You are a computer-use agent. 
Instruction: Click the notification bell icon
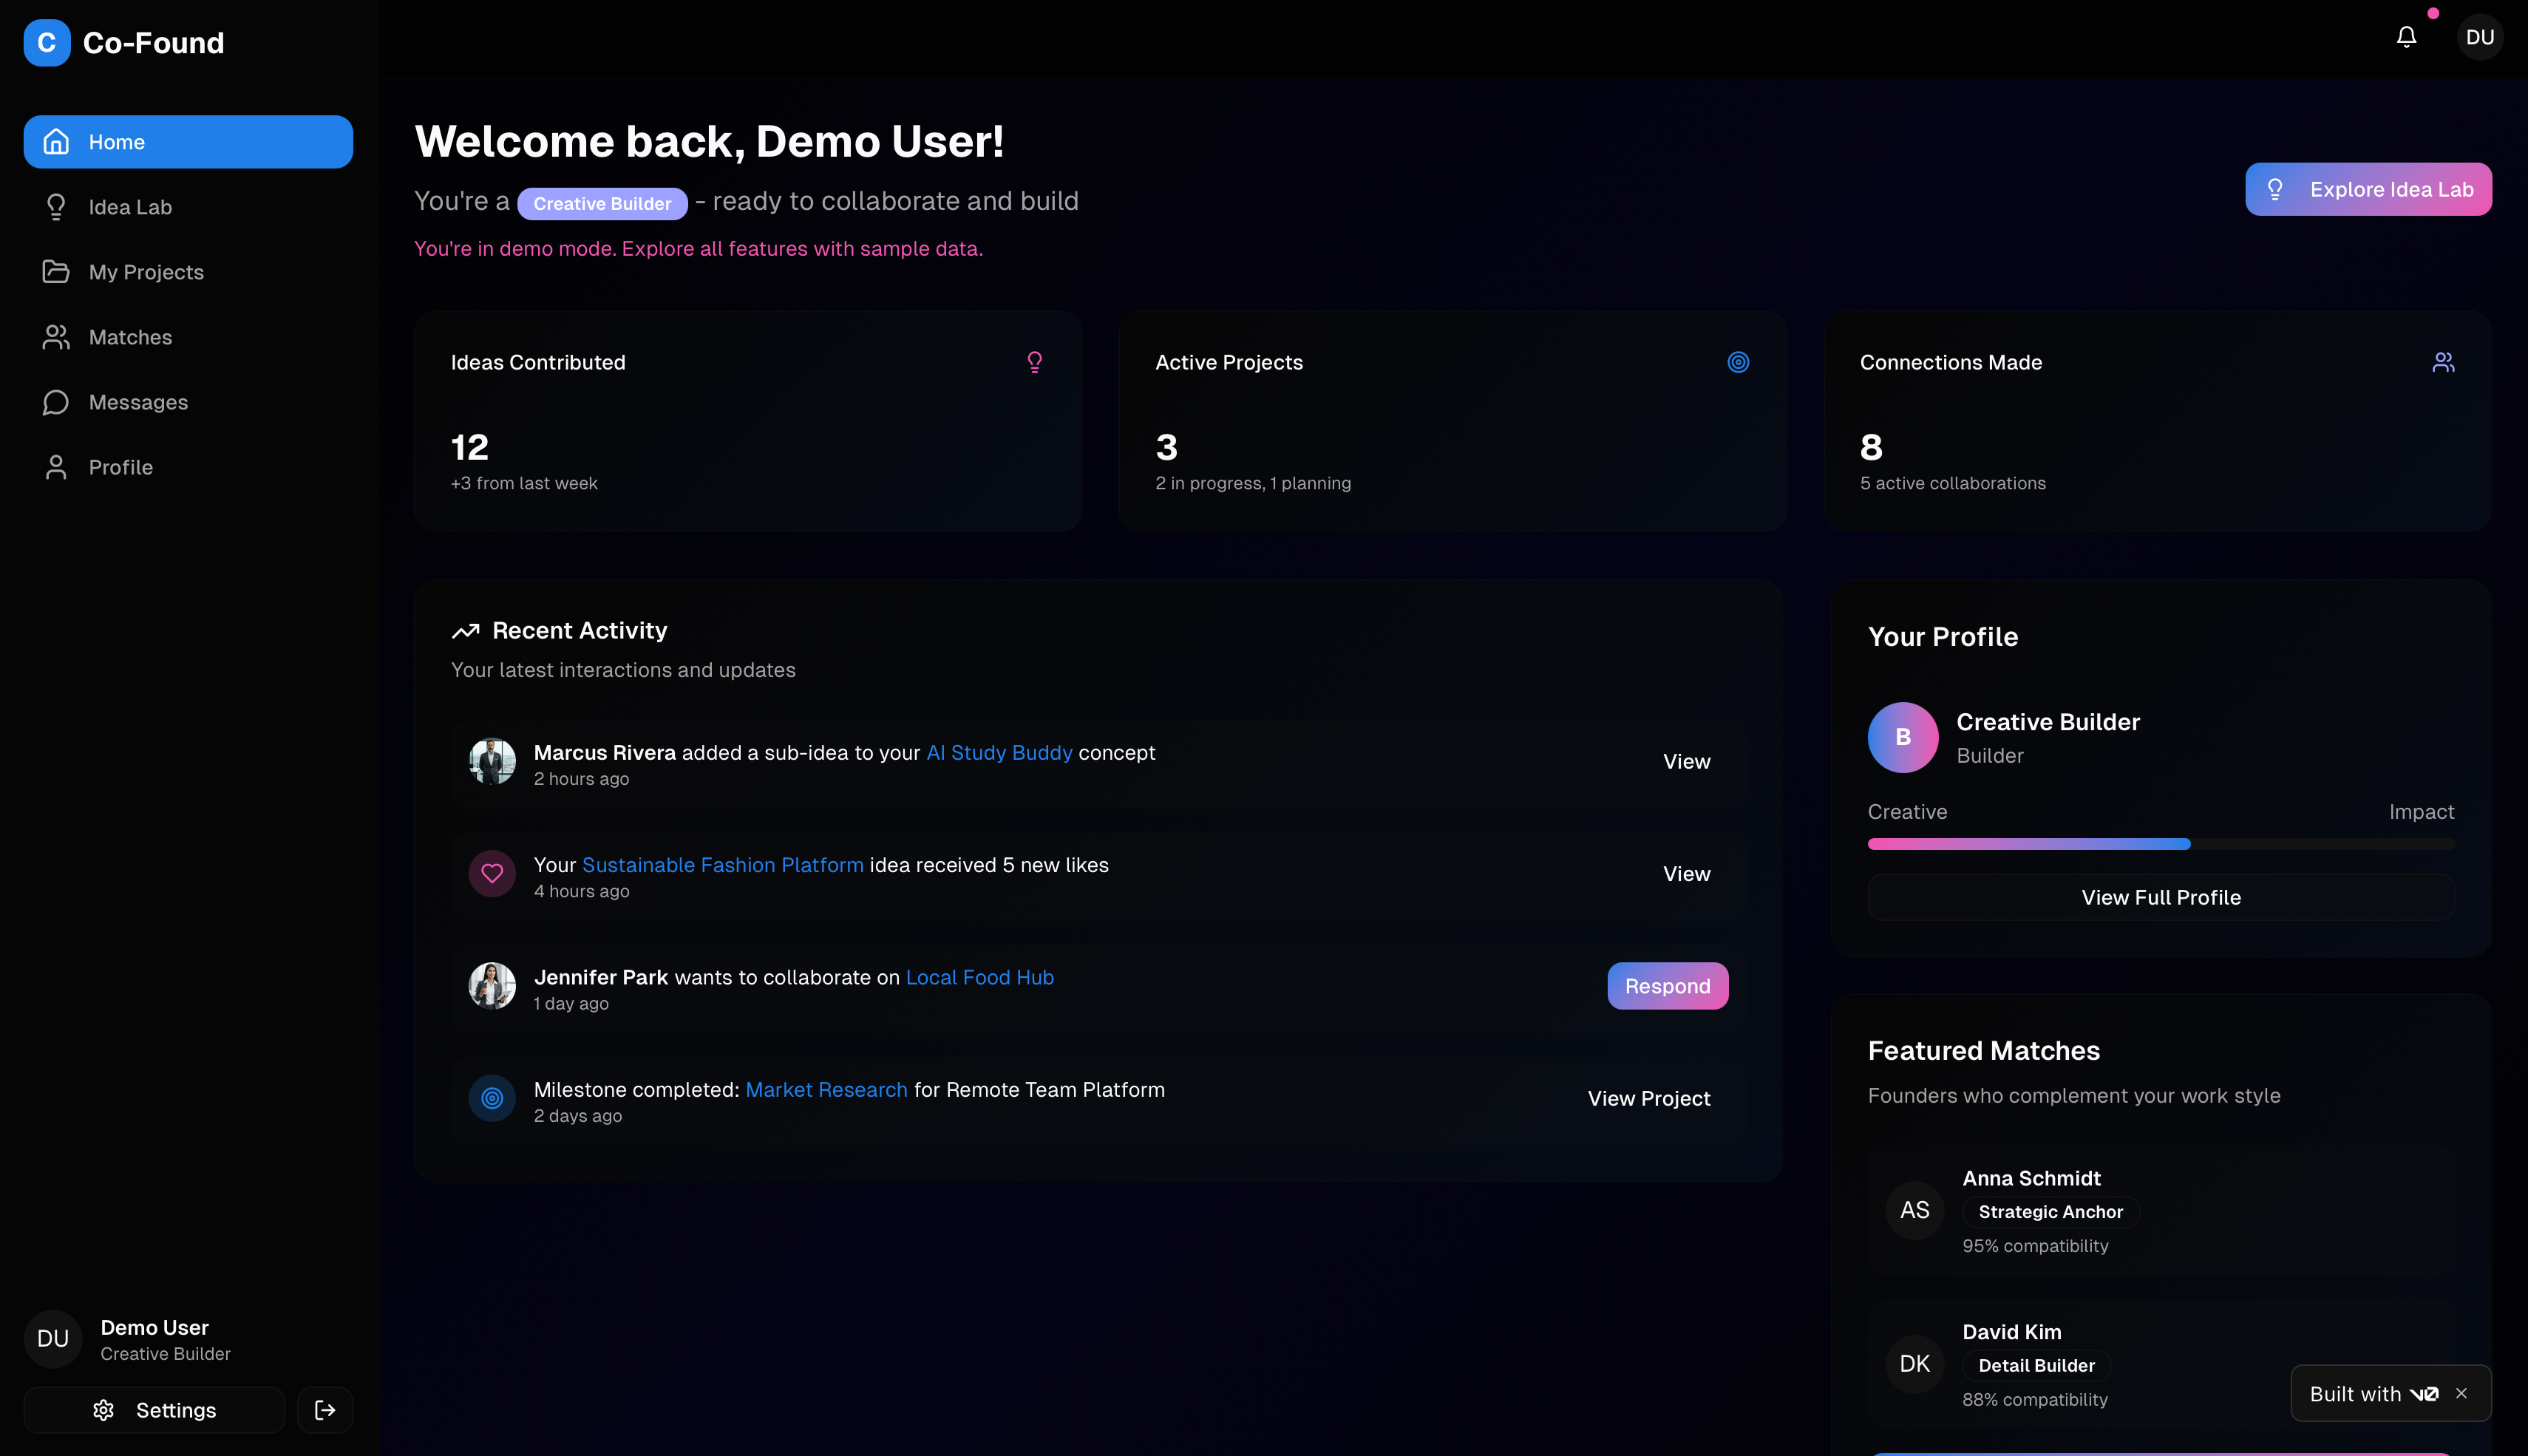click(2406, 37)
